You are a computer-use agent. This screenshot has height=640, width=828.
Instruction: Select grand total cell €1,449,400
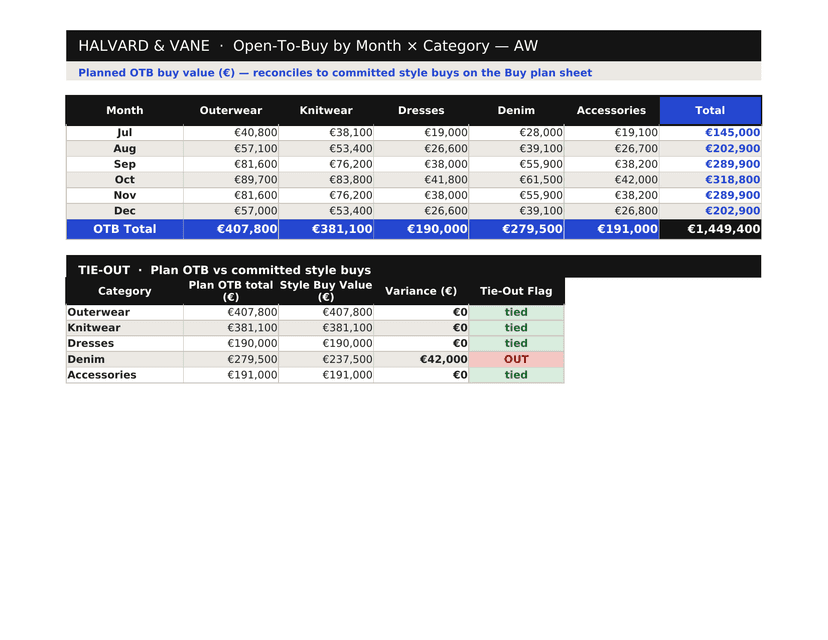click(710, 229)
